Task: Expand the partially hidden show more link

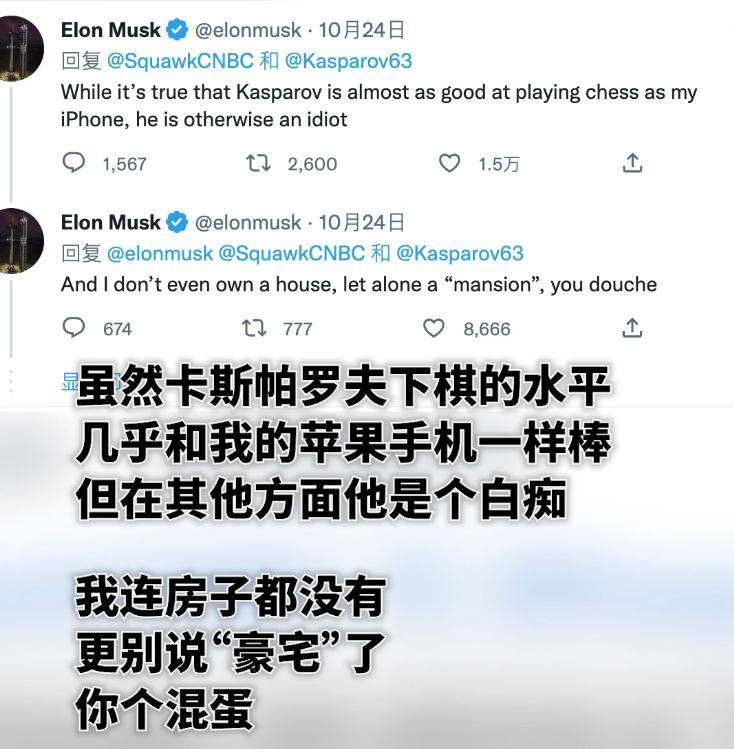Action: 71,382
